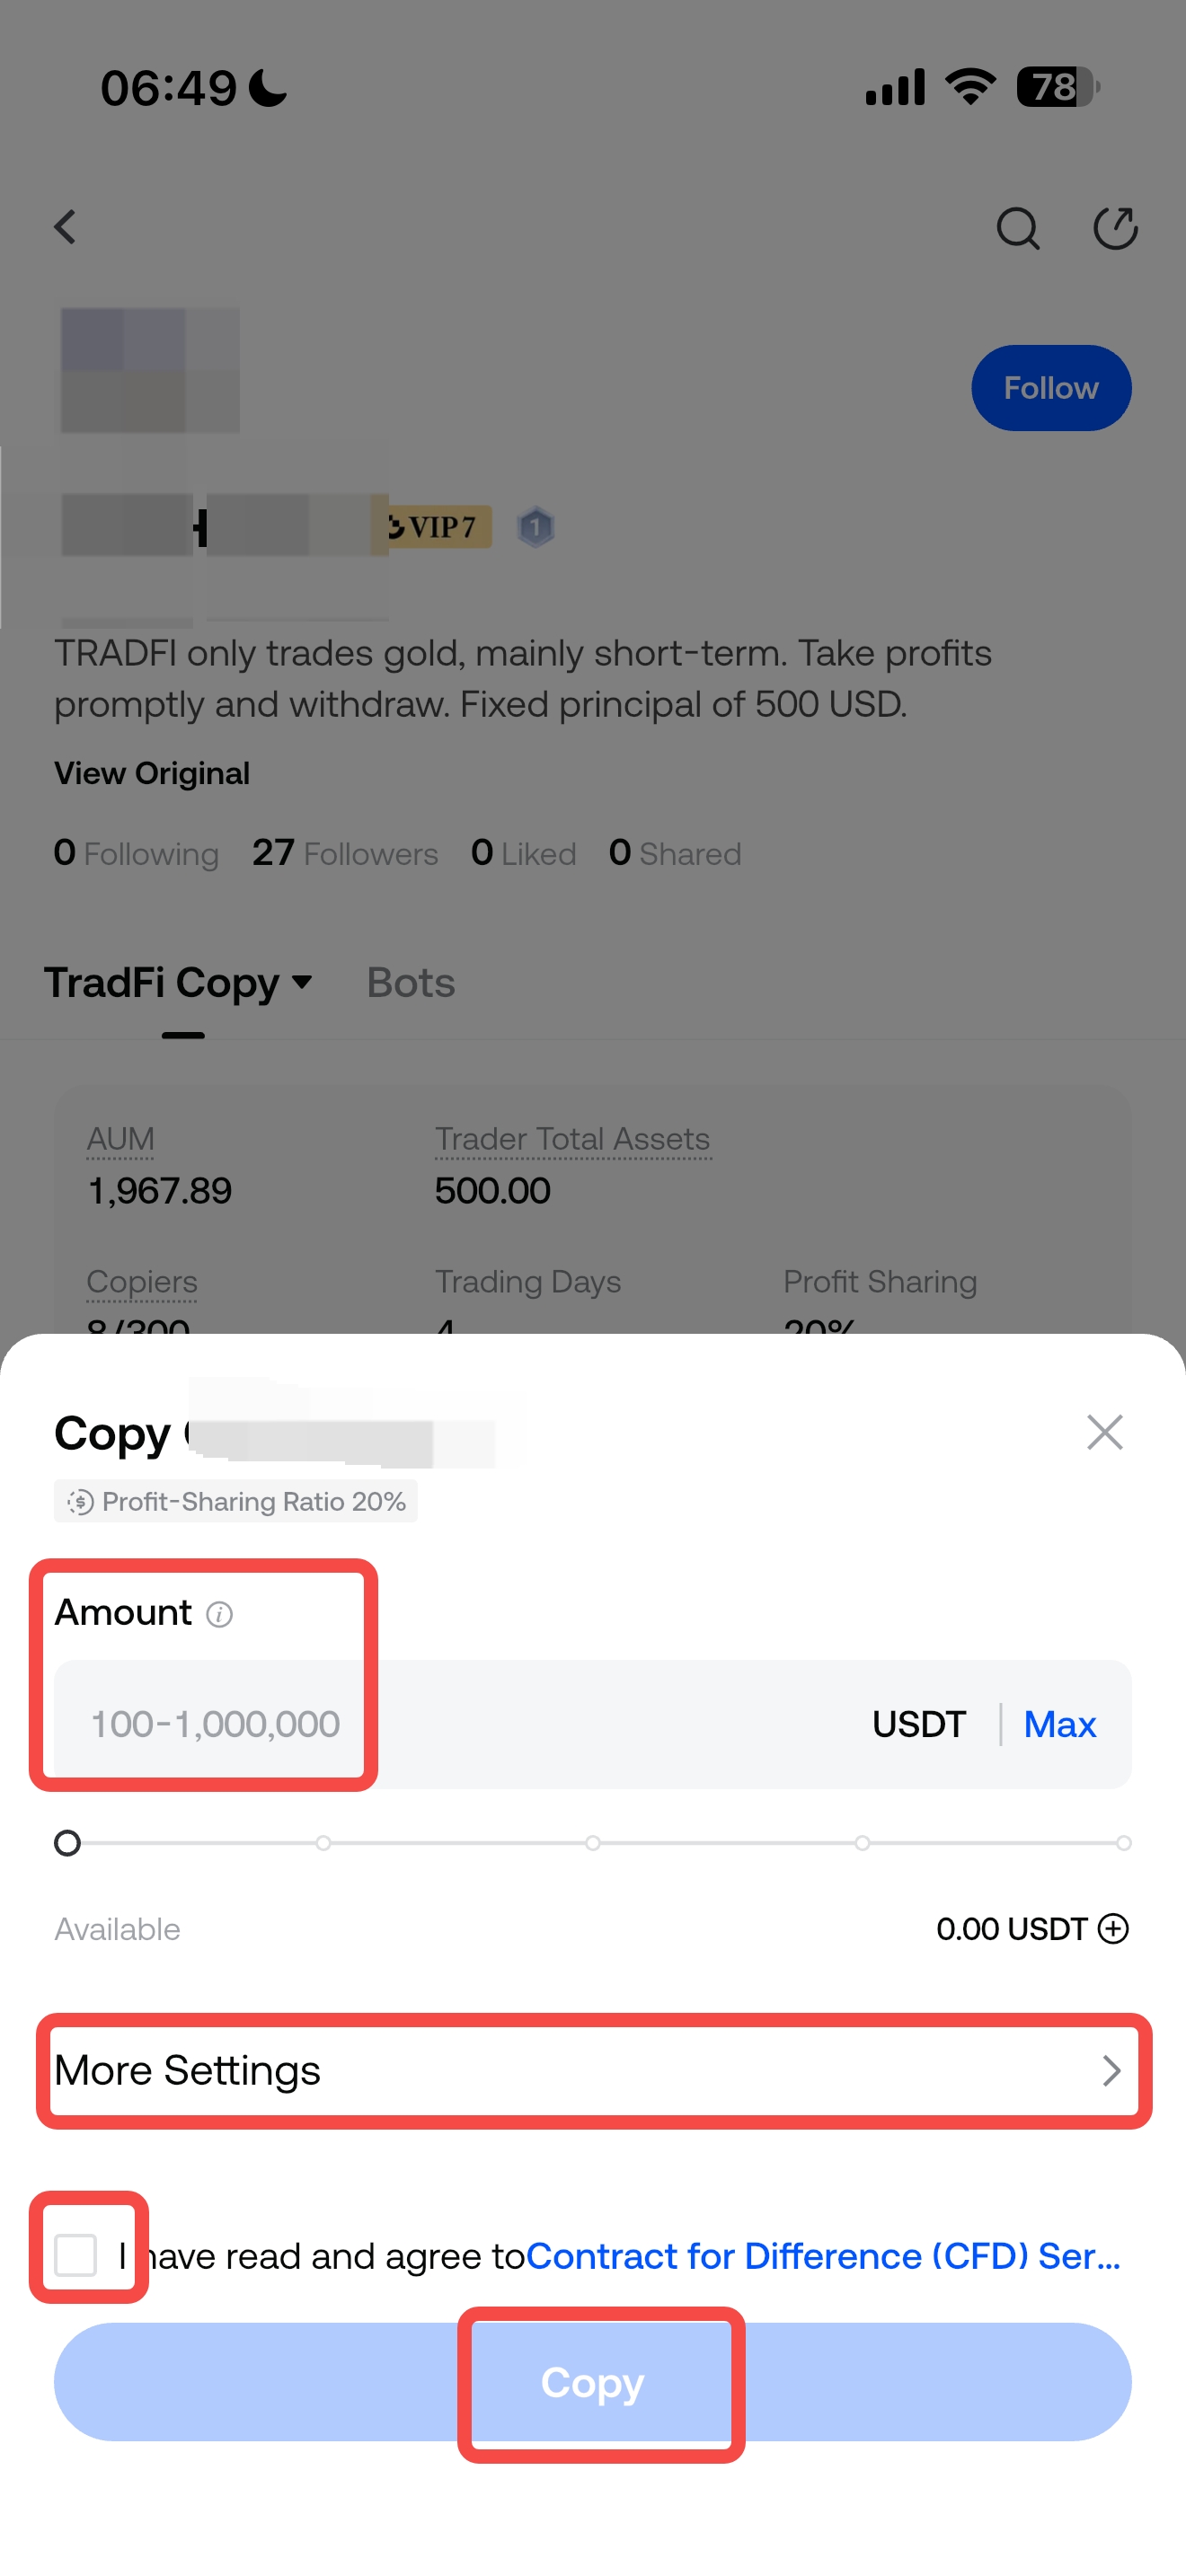Click the Amount info icon

click(219, 1614)
